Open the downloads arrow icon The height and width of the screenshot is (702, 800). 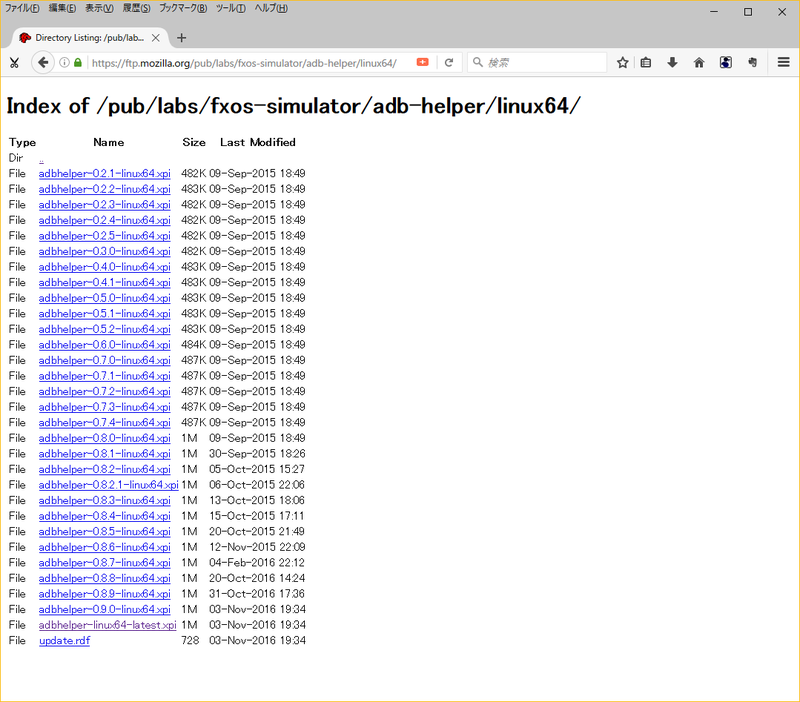click(672, 63)
